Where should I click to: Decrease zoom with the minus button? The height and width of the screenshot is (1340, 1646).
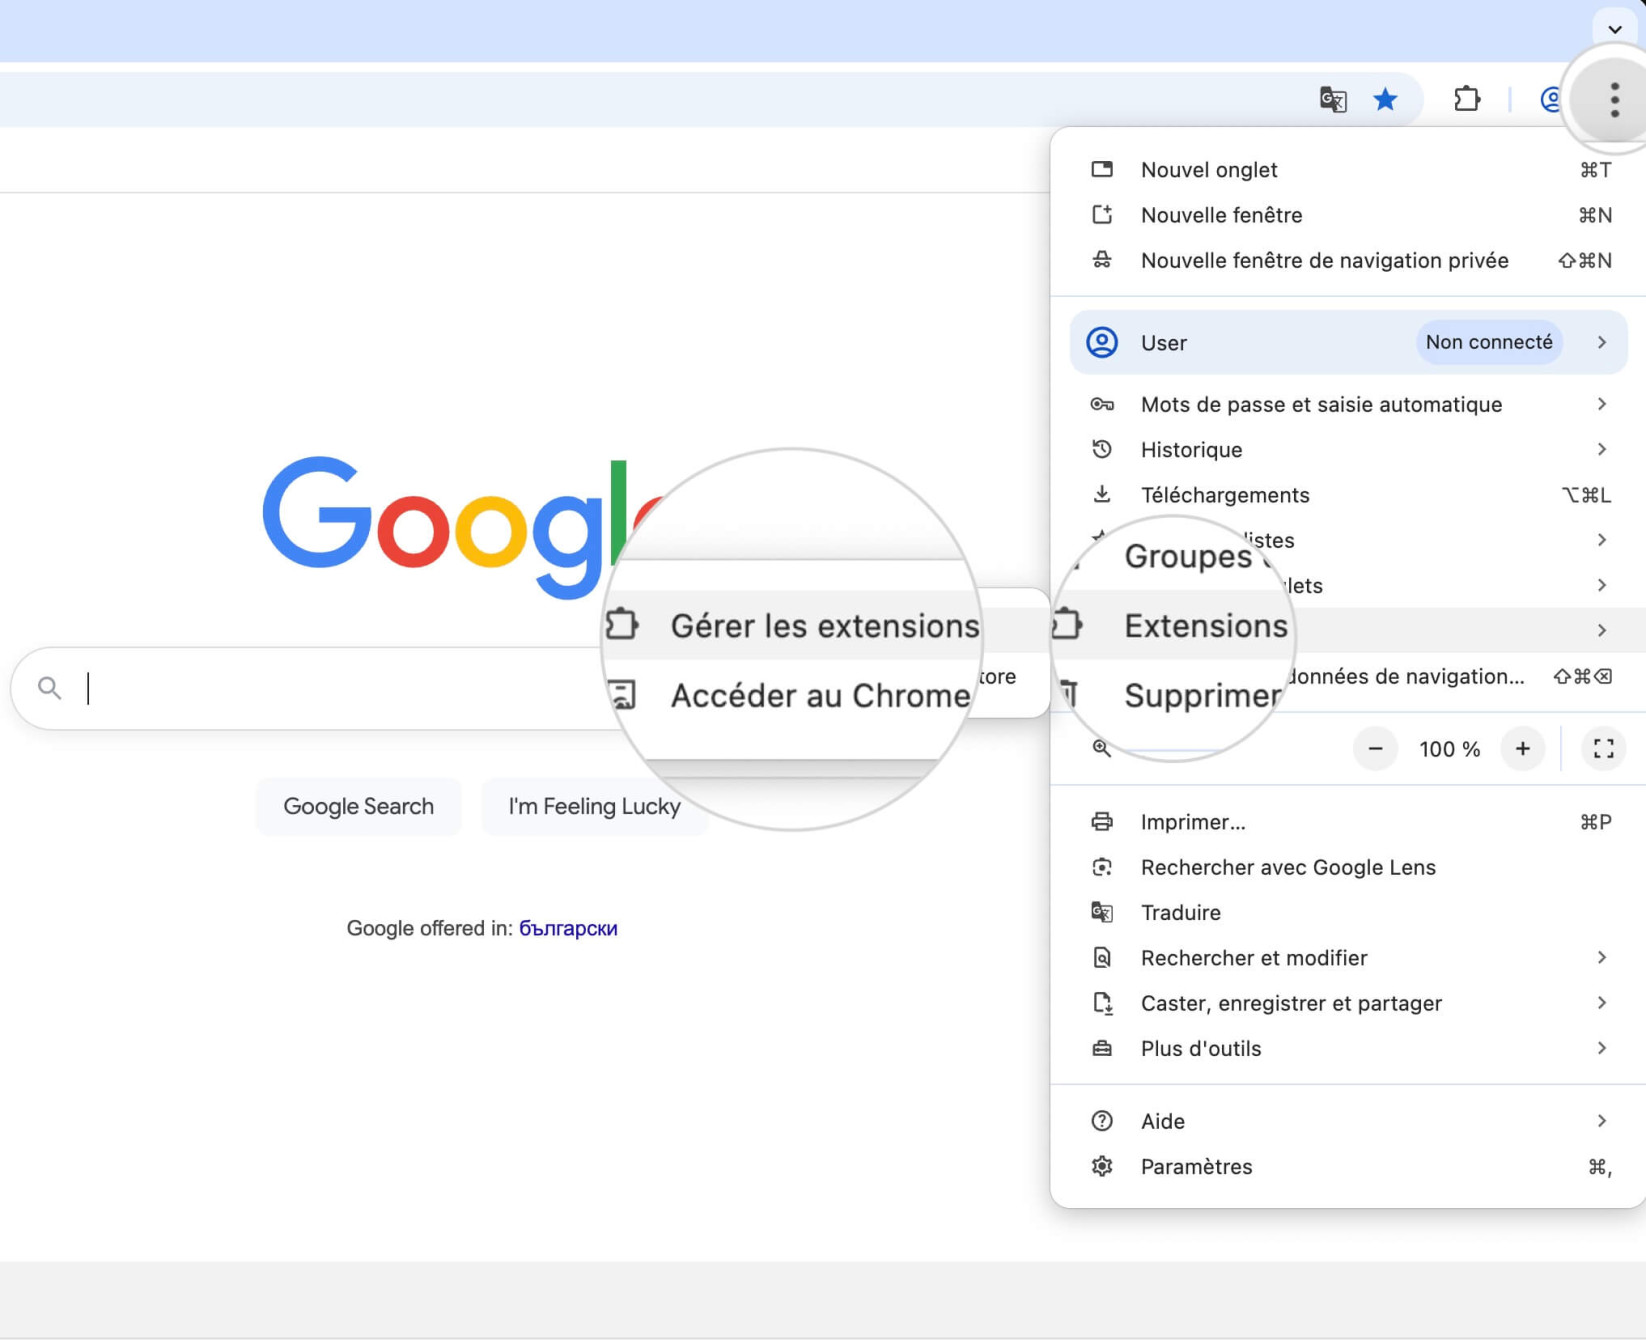[x=1375, y=749]
